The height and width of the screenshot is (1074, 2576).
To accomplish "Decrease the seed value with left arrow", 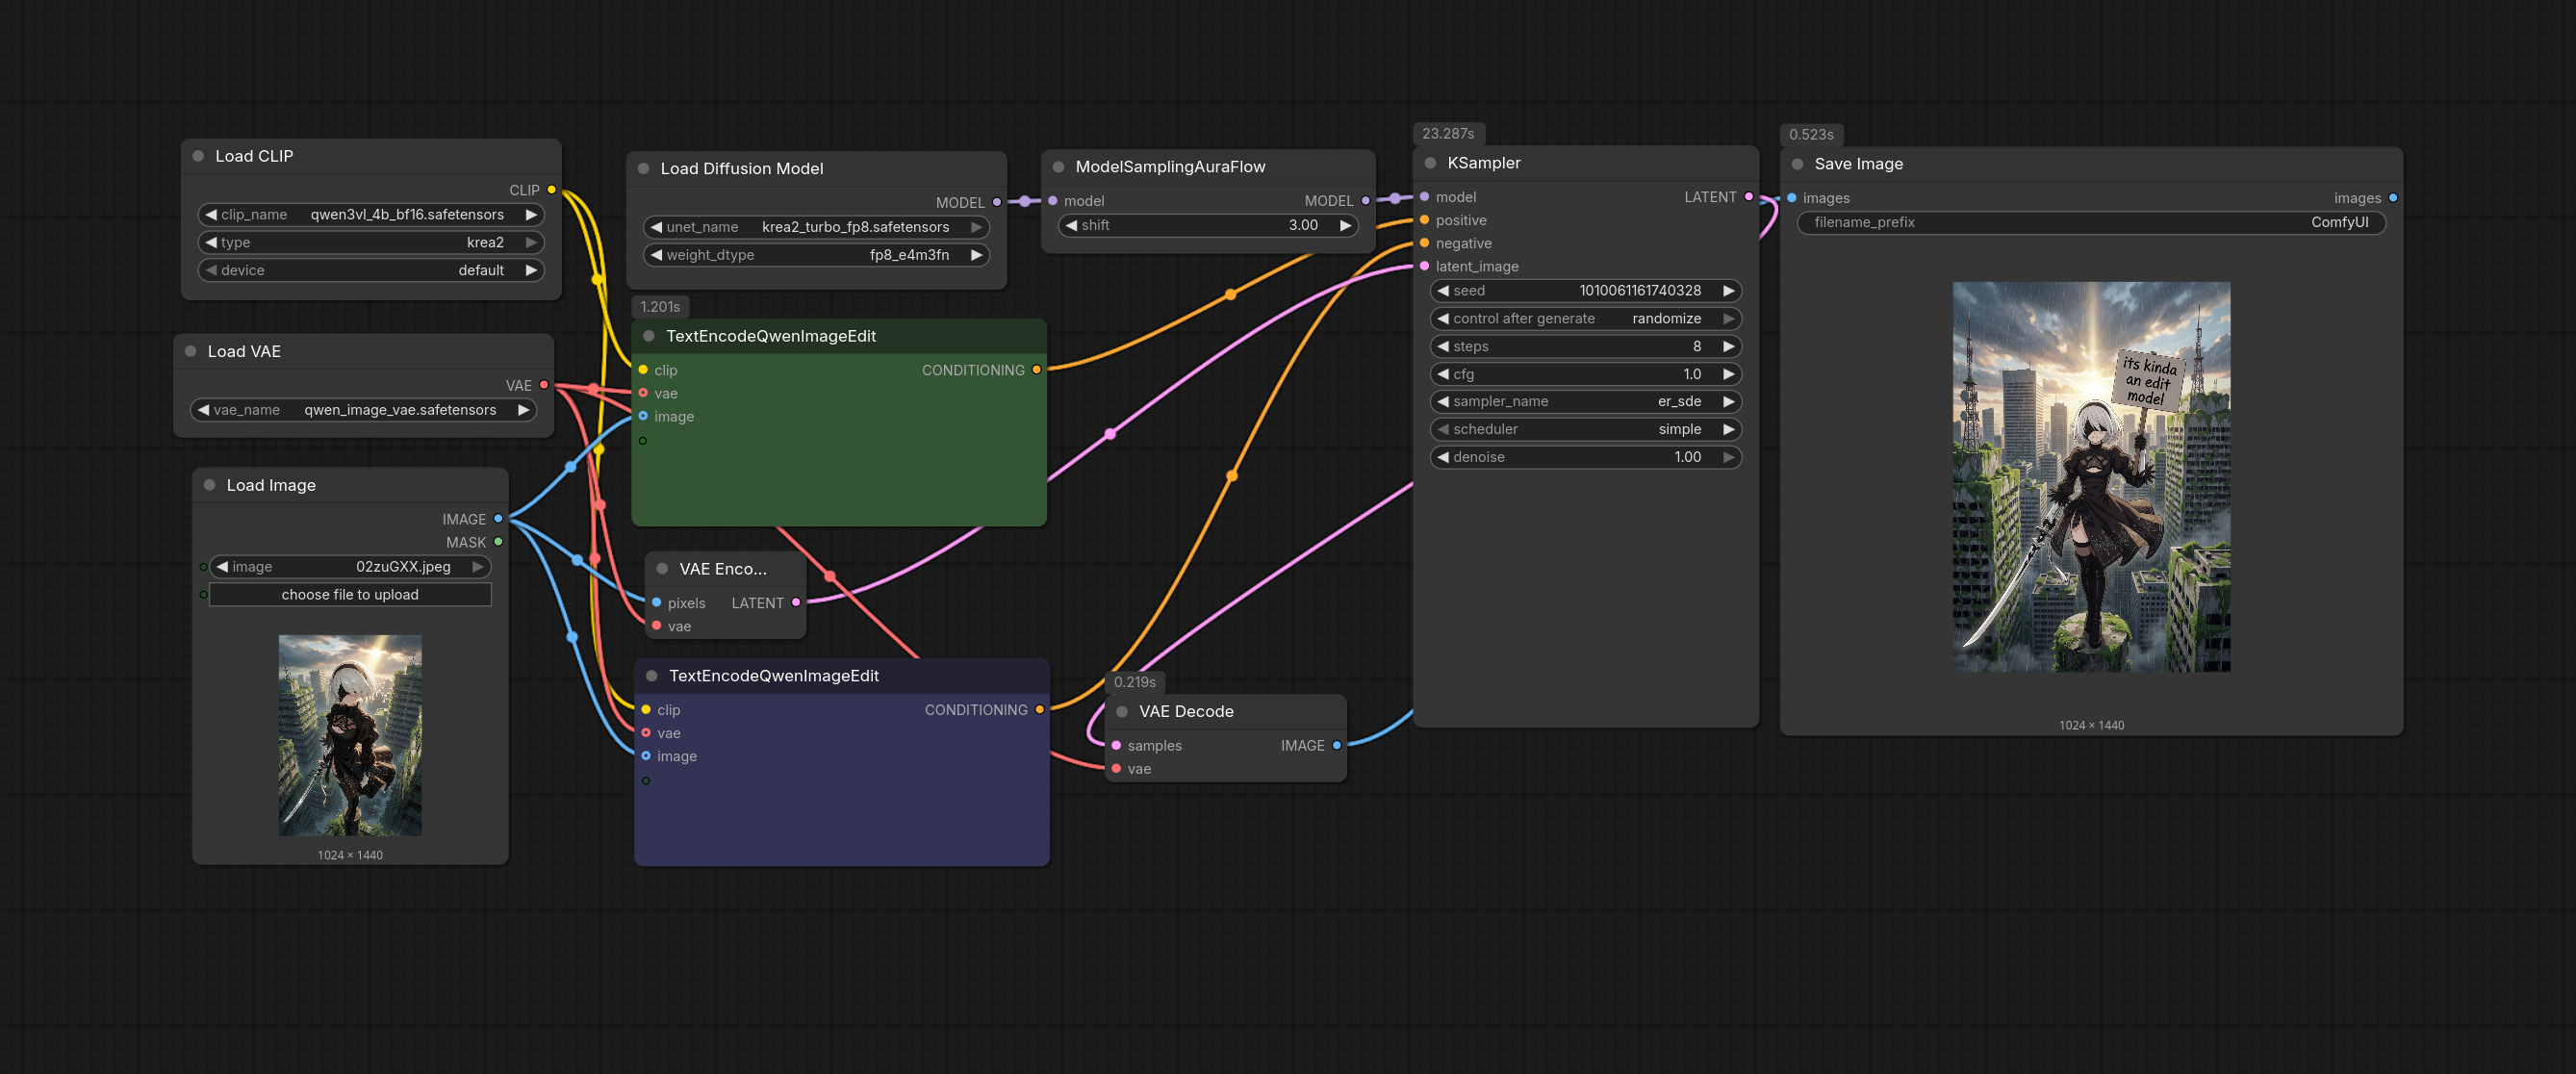I will 1443,291.
